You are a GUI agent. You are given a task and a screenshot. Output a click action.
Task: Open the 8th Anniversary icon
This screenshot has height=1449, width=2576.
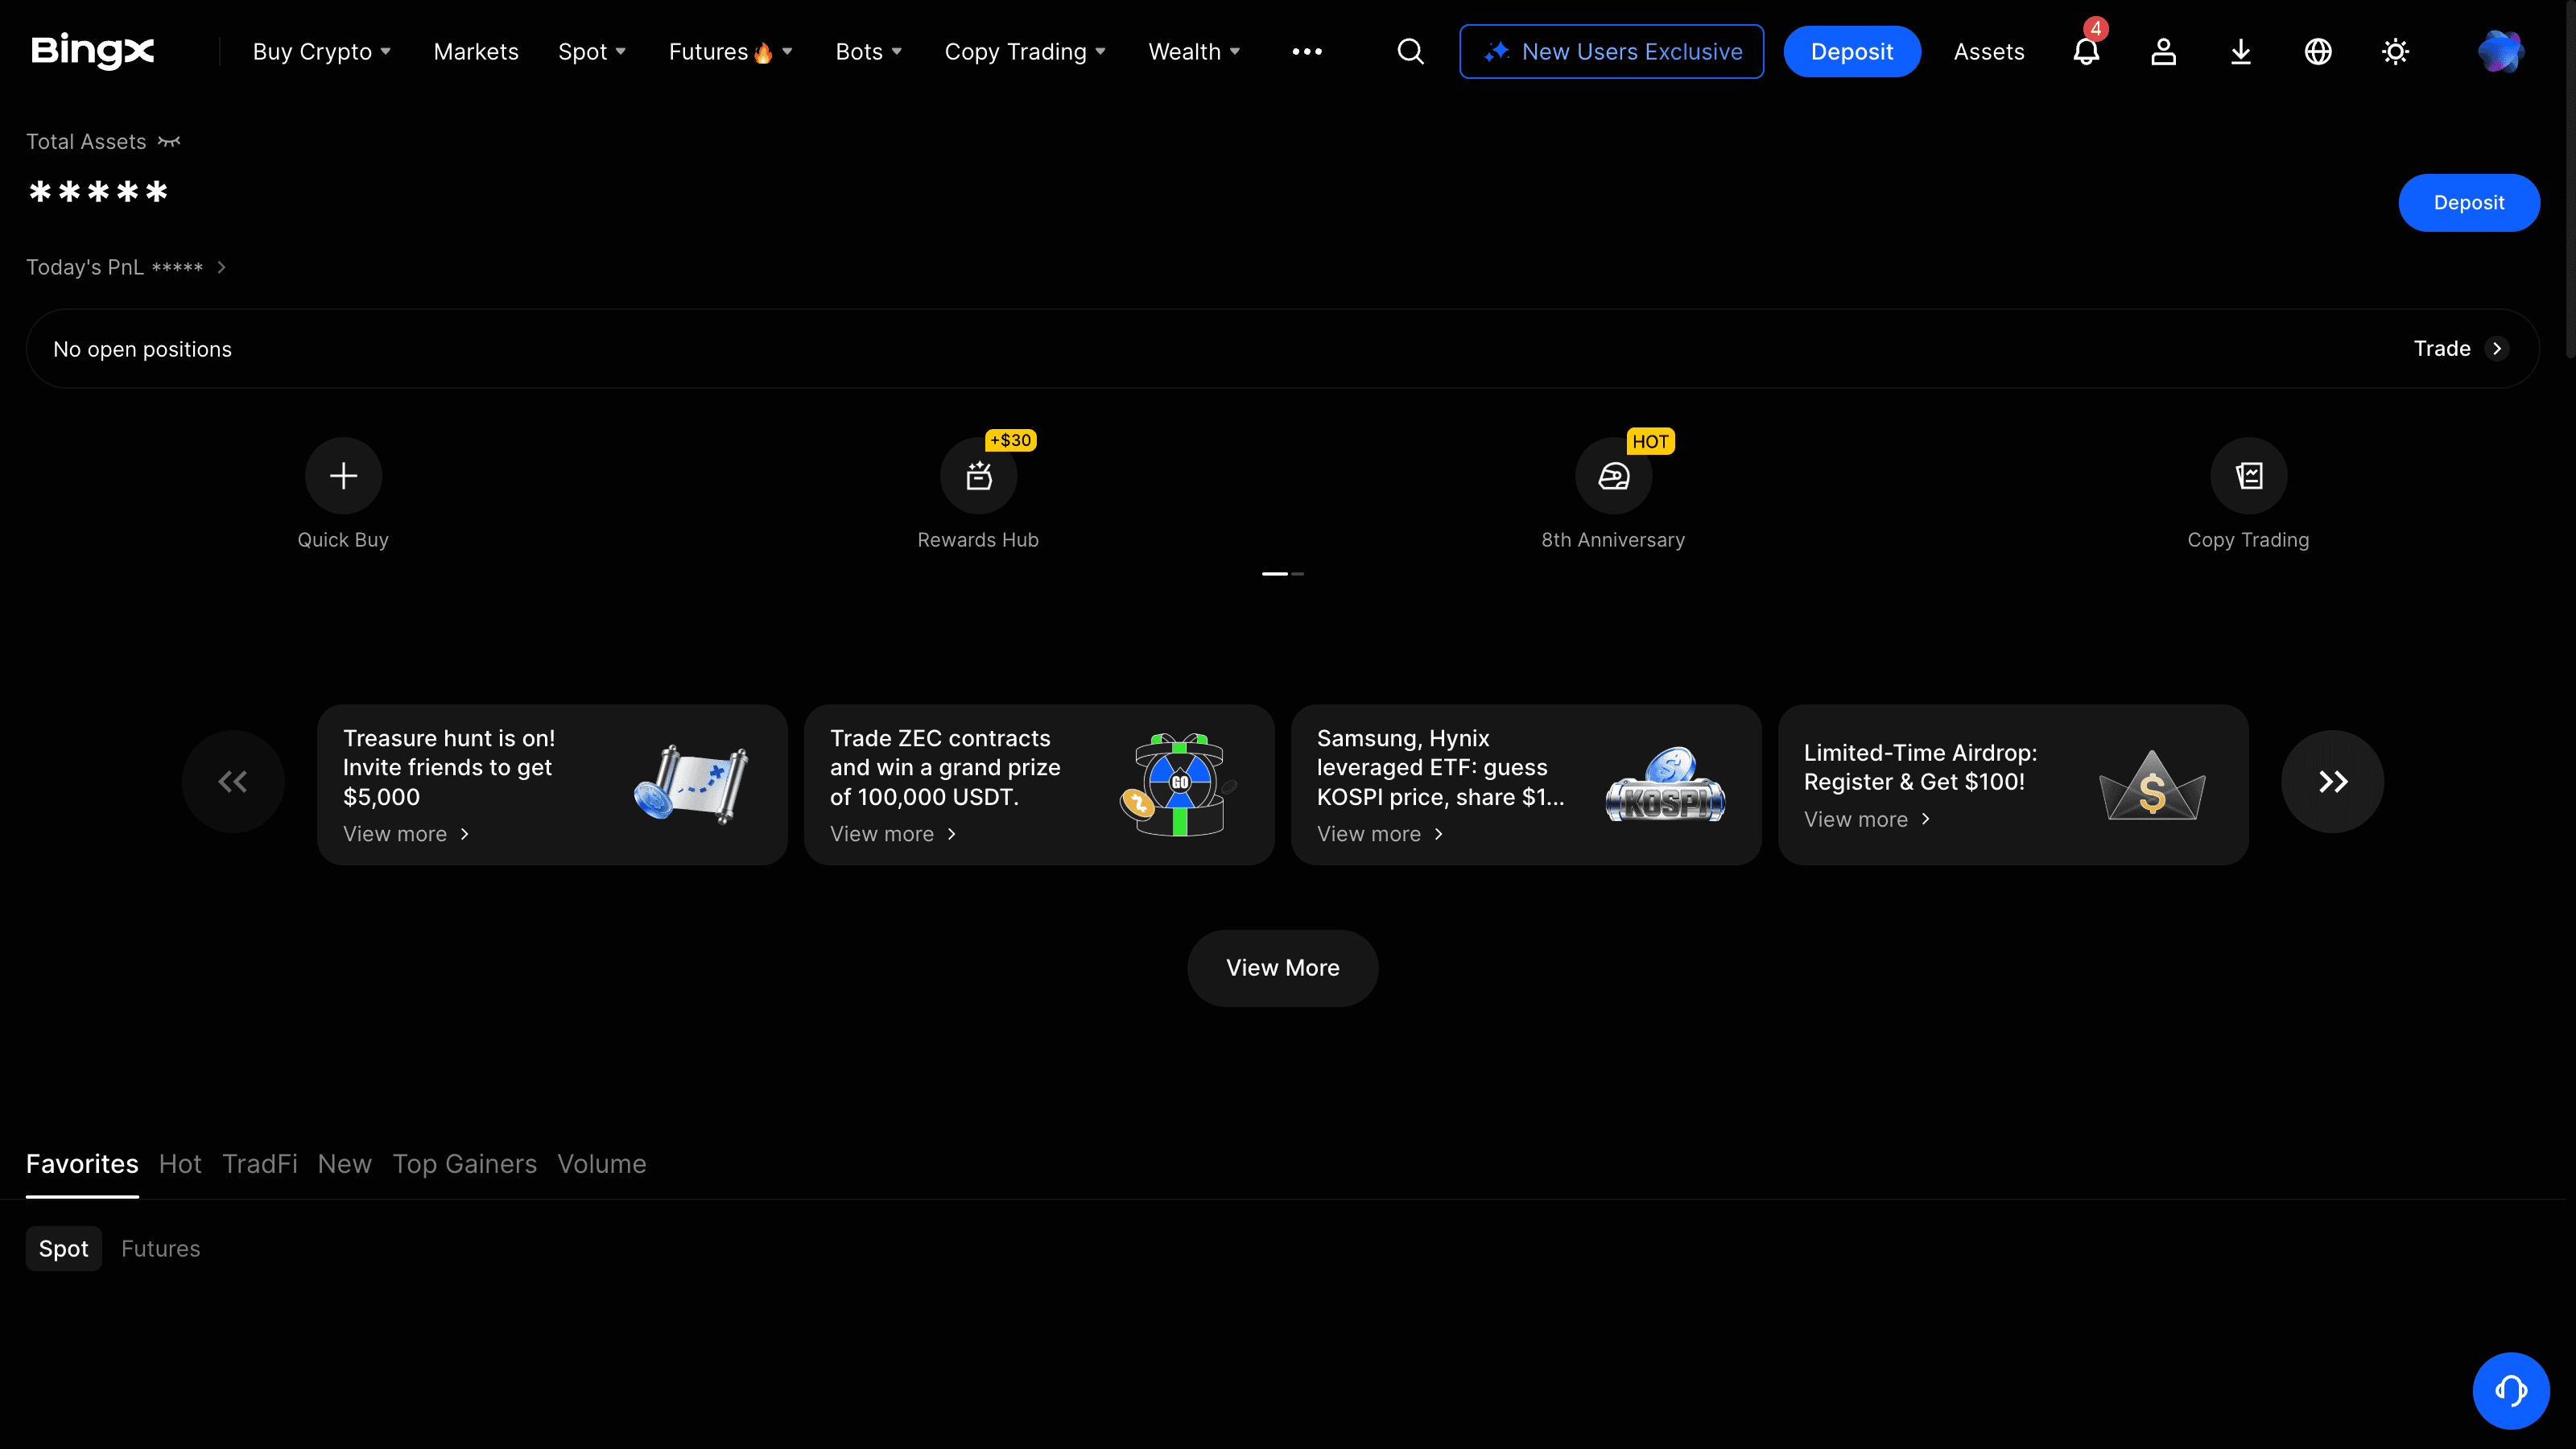[x=1613, y=476]
